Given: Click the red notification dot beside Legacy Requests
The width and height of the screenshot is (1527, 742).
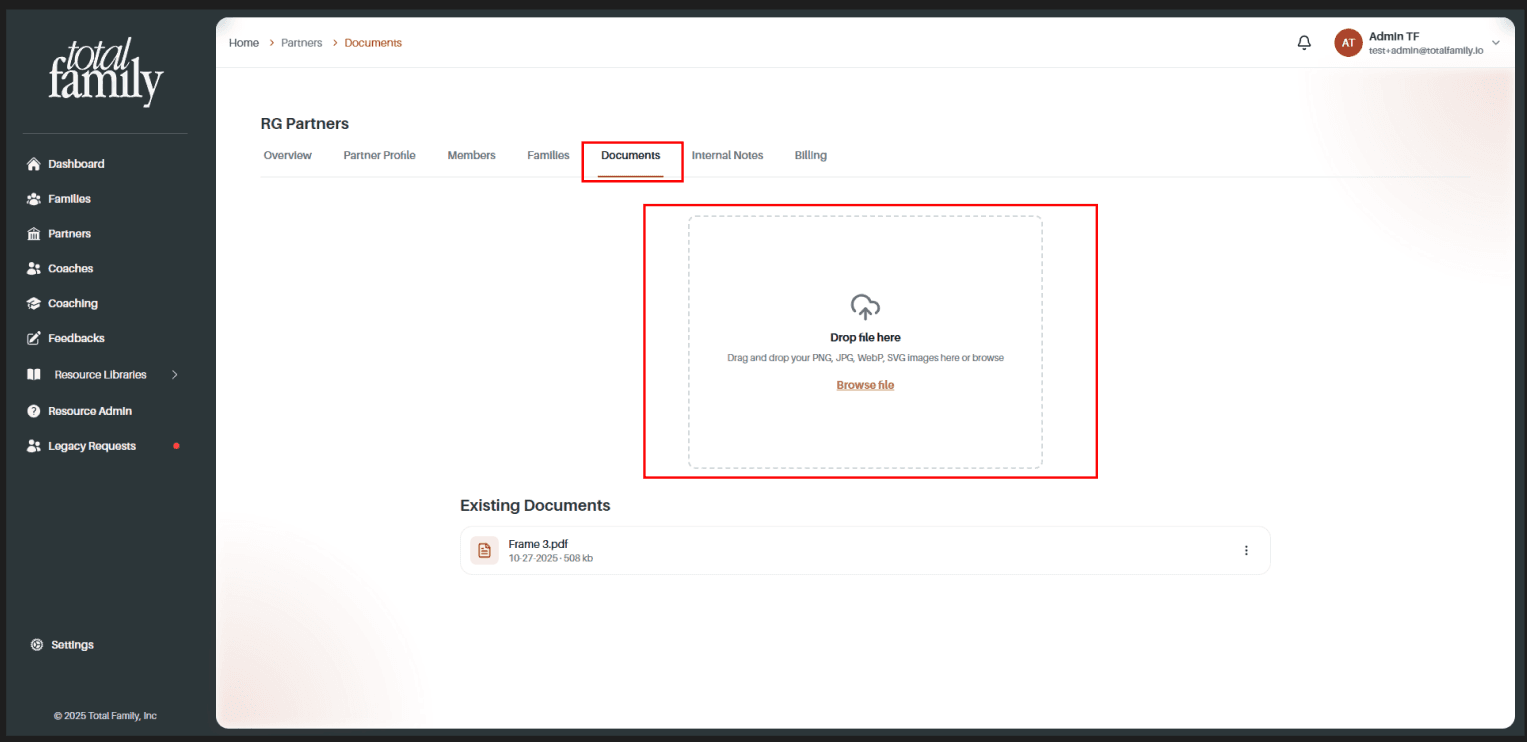Looking at the screenshot, I should 177,446.
